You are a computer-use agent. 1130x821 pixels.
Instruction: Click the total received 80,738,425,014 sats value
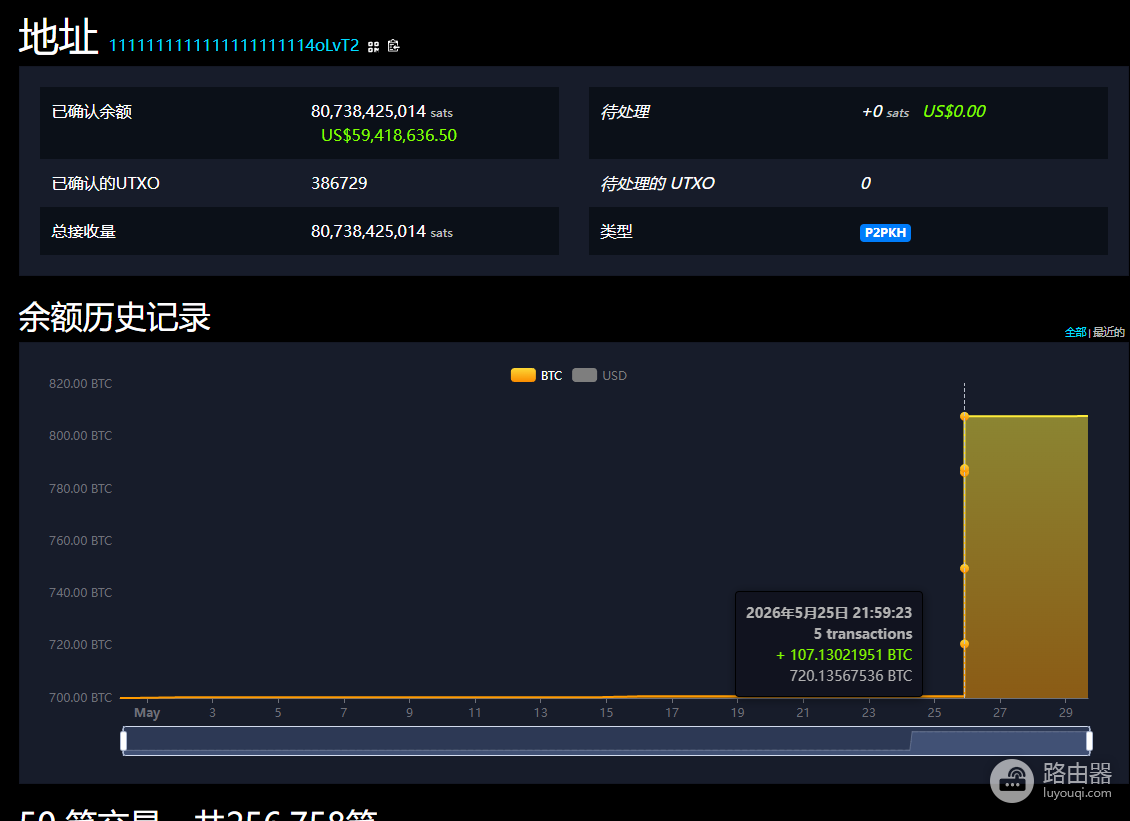pos(382,231)
